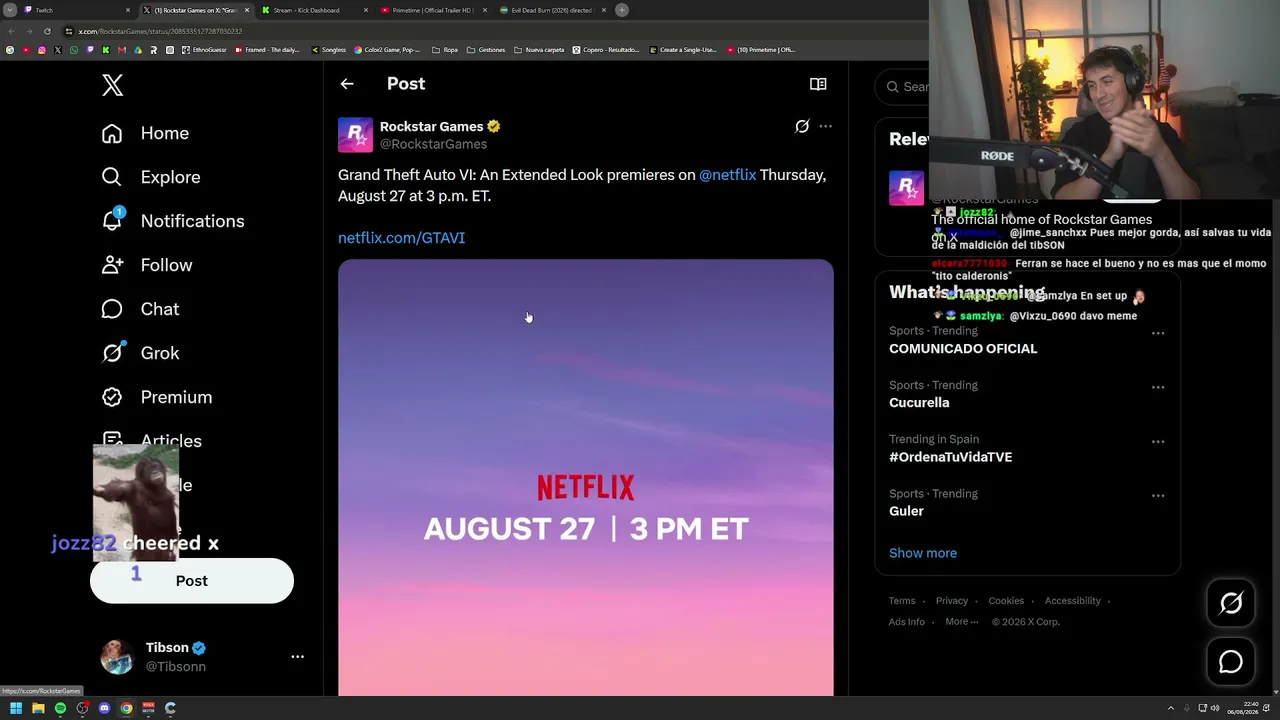
Task: Expand the More footer menu
Action: pos(962,622)
